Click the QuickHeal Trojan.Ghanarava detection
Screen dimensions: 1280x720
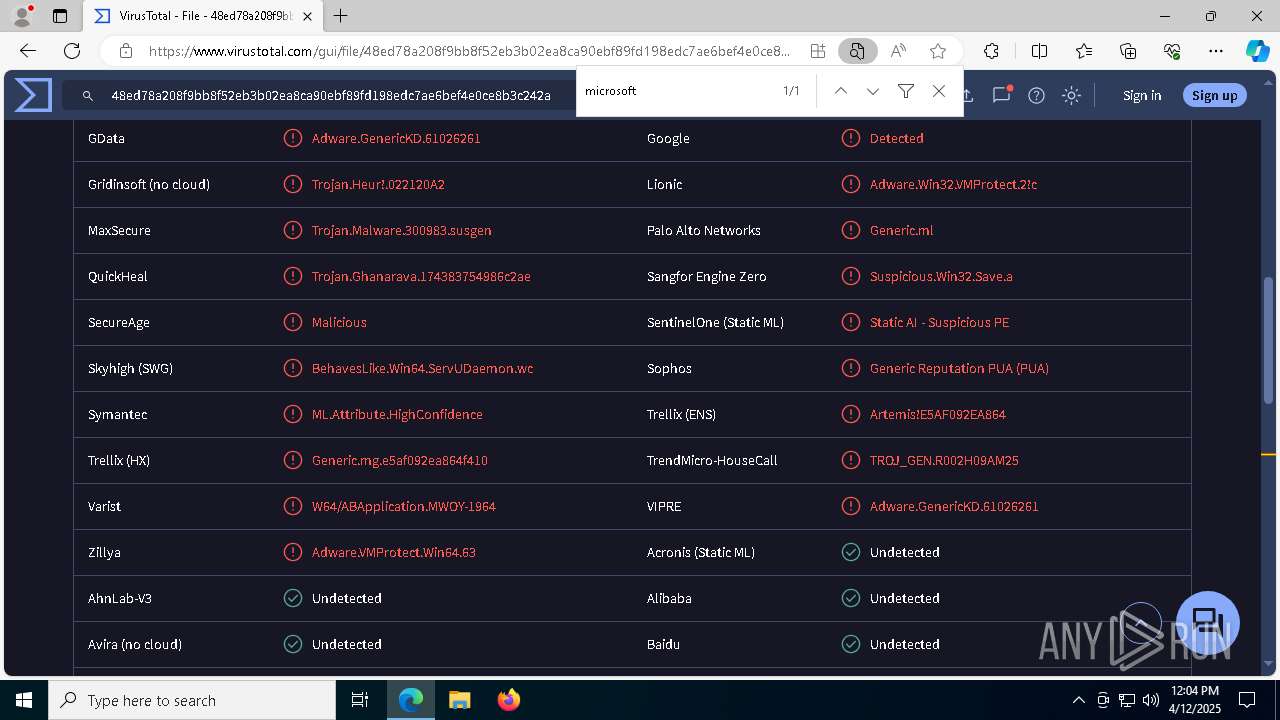[421, 276]
